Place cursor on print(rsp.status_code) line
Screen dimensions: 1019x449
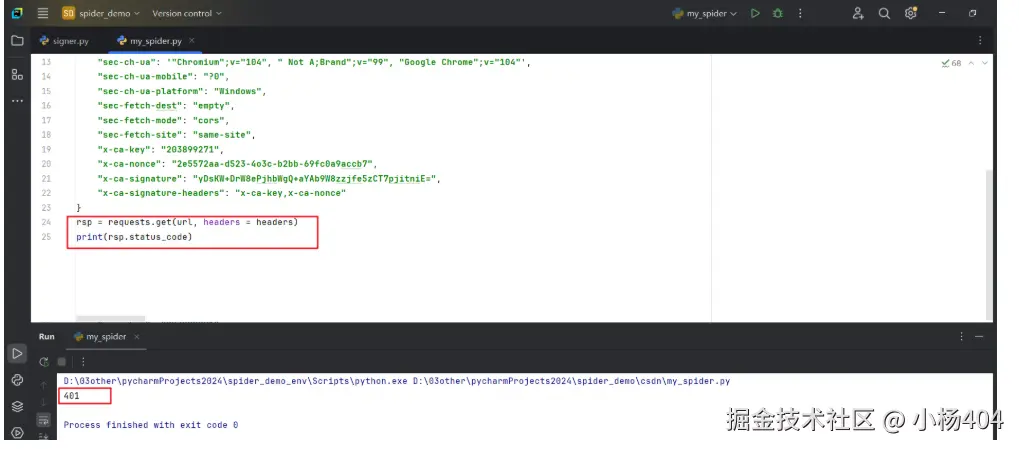pyautogui.click(x=135, y=237)
